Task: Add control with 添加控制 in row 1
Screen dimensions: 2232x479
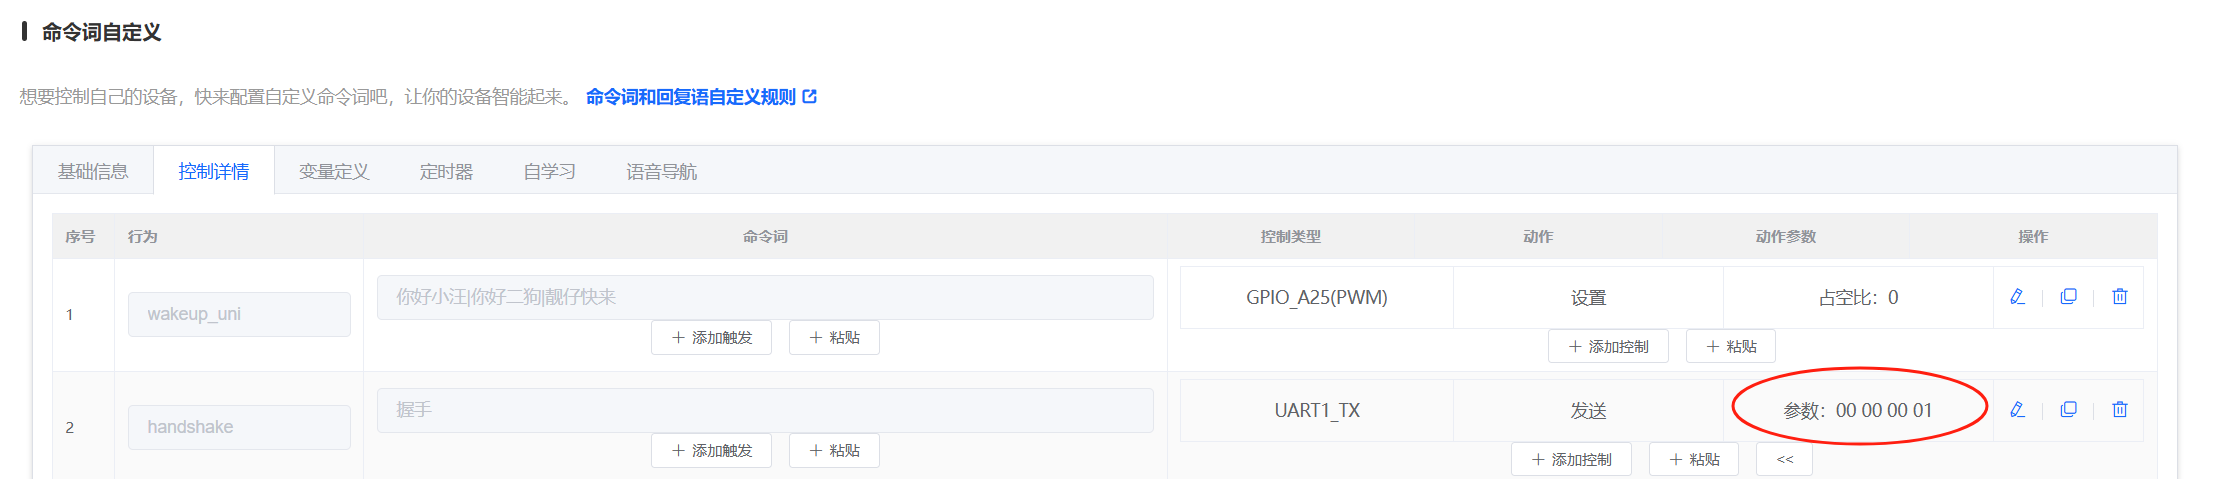Action: pyautogui.click(x=1608, y=347)
